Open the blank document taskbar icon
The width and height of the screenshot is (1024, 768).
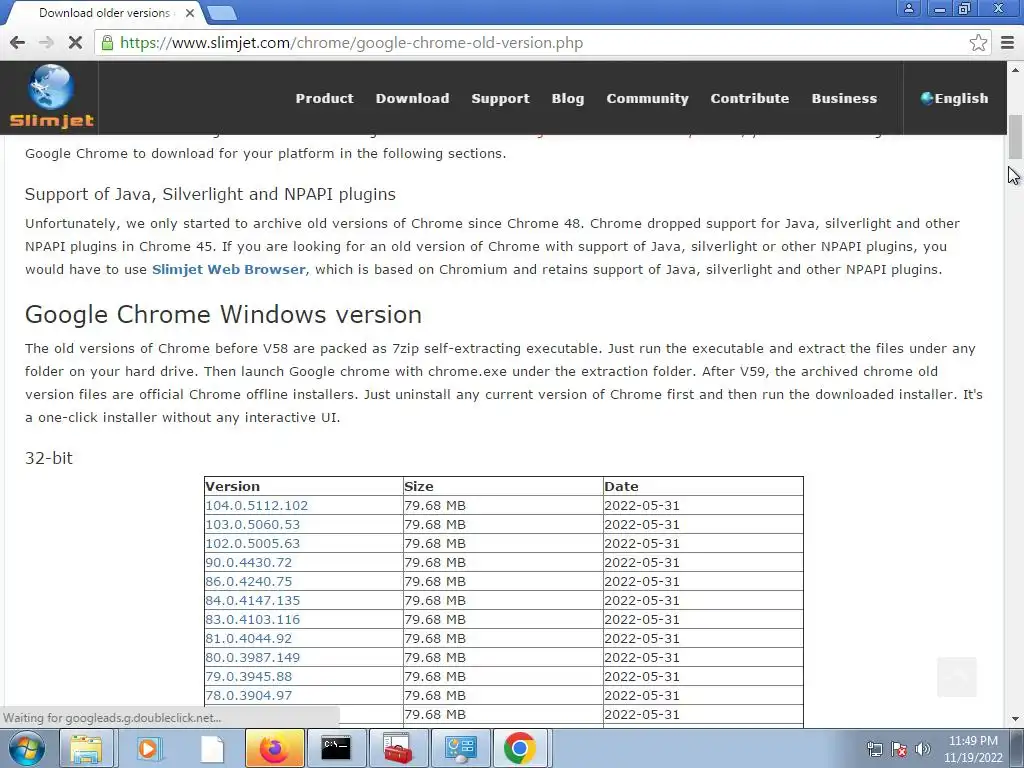tap(212, 748)
